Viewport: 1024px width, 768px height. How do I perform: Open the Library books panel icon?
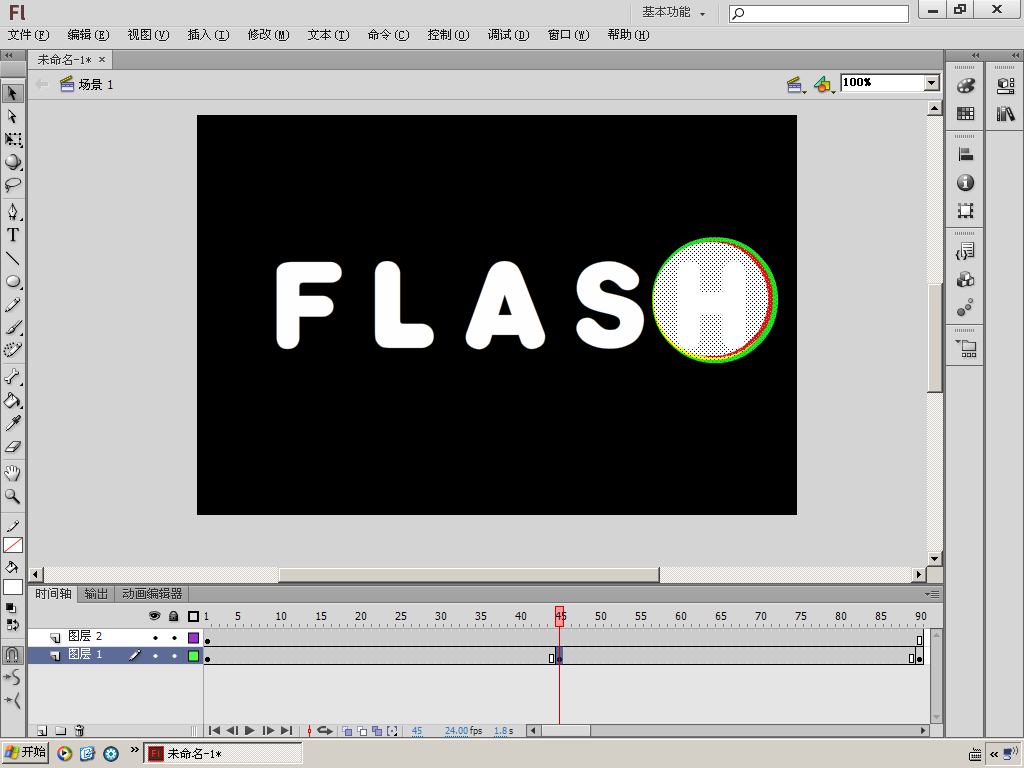[1006, 114]
